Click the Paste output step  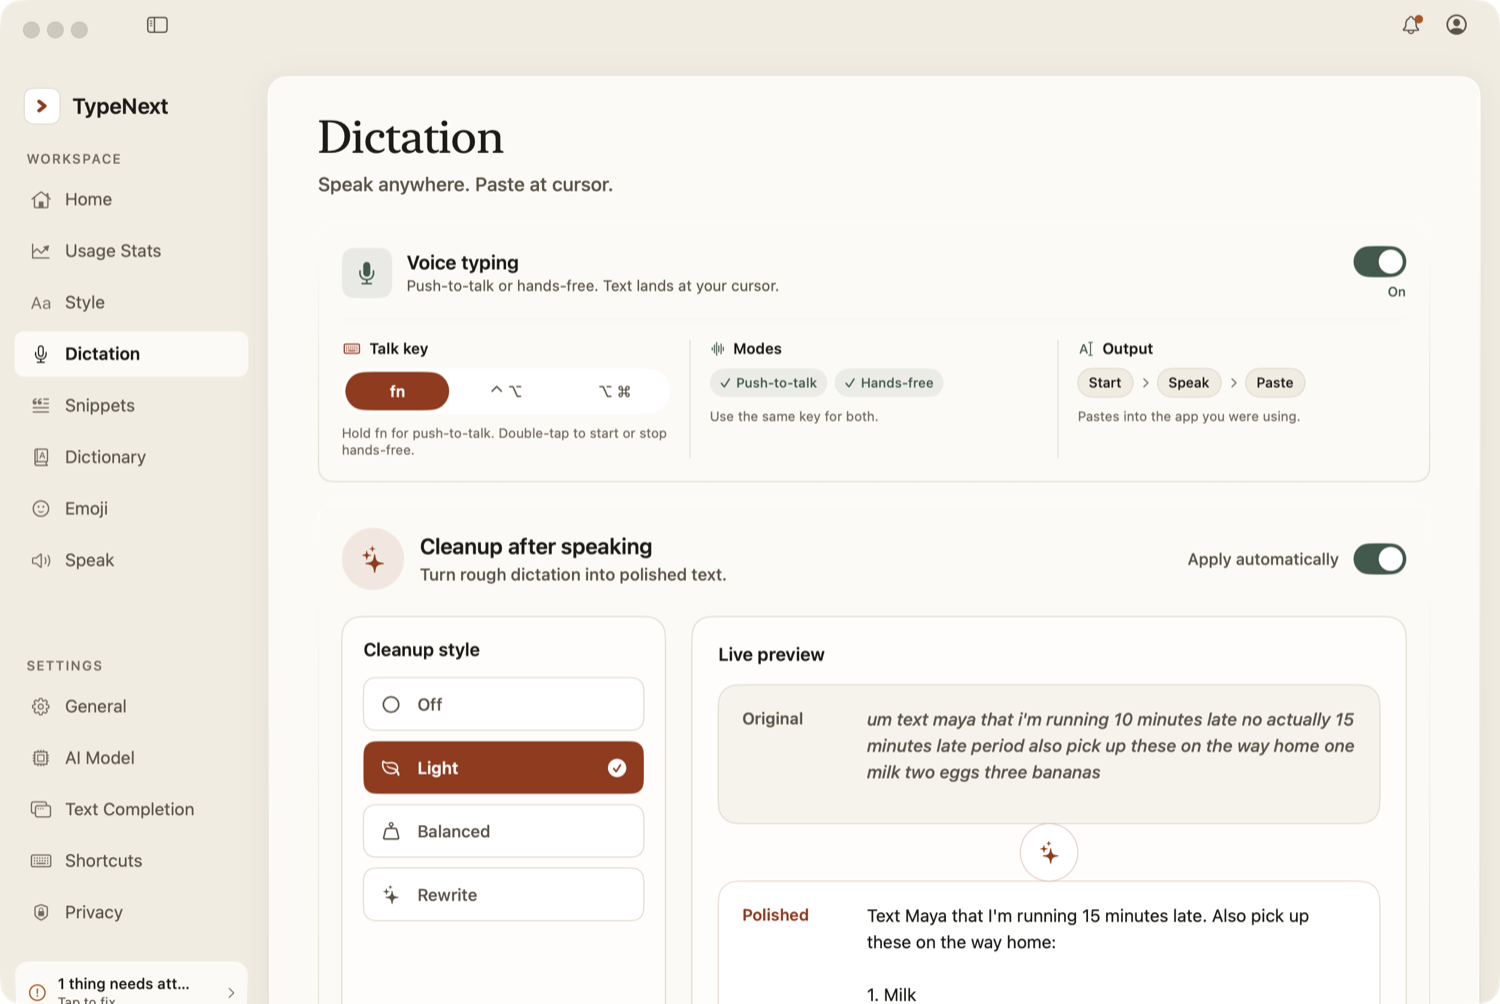(1275, 383)
